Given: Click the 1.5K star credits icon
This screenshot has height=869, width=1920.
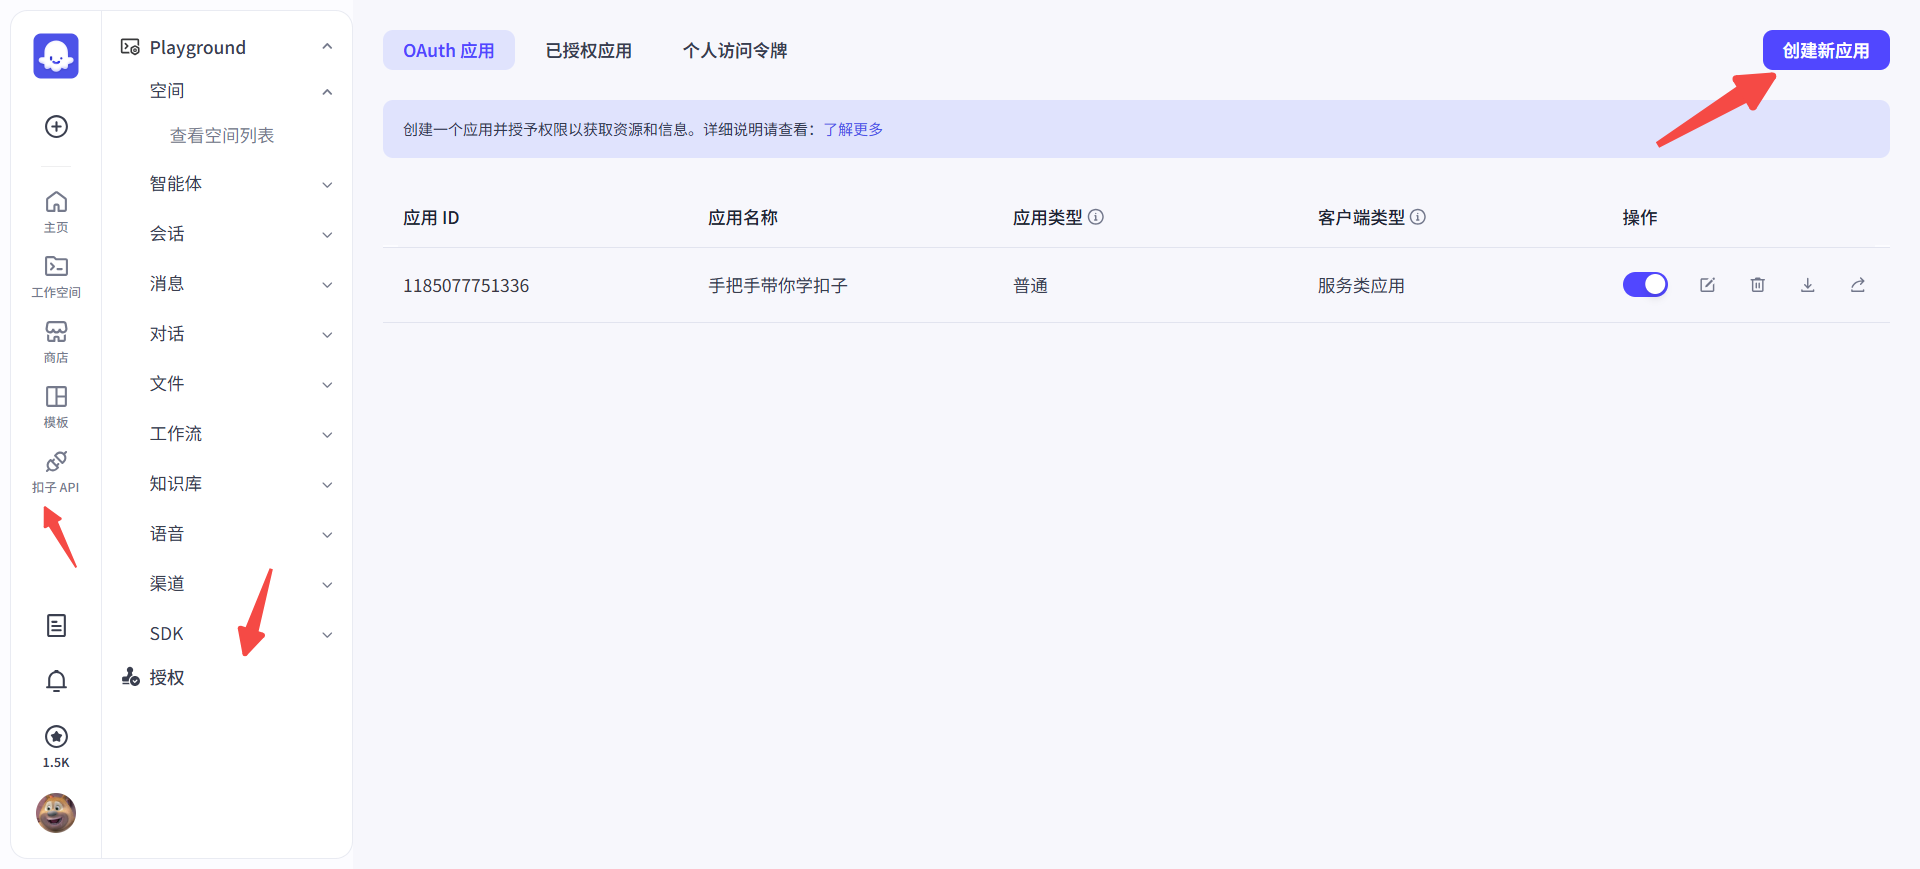Looking at the screenshot, I should coord(57,736).
